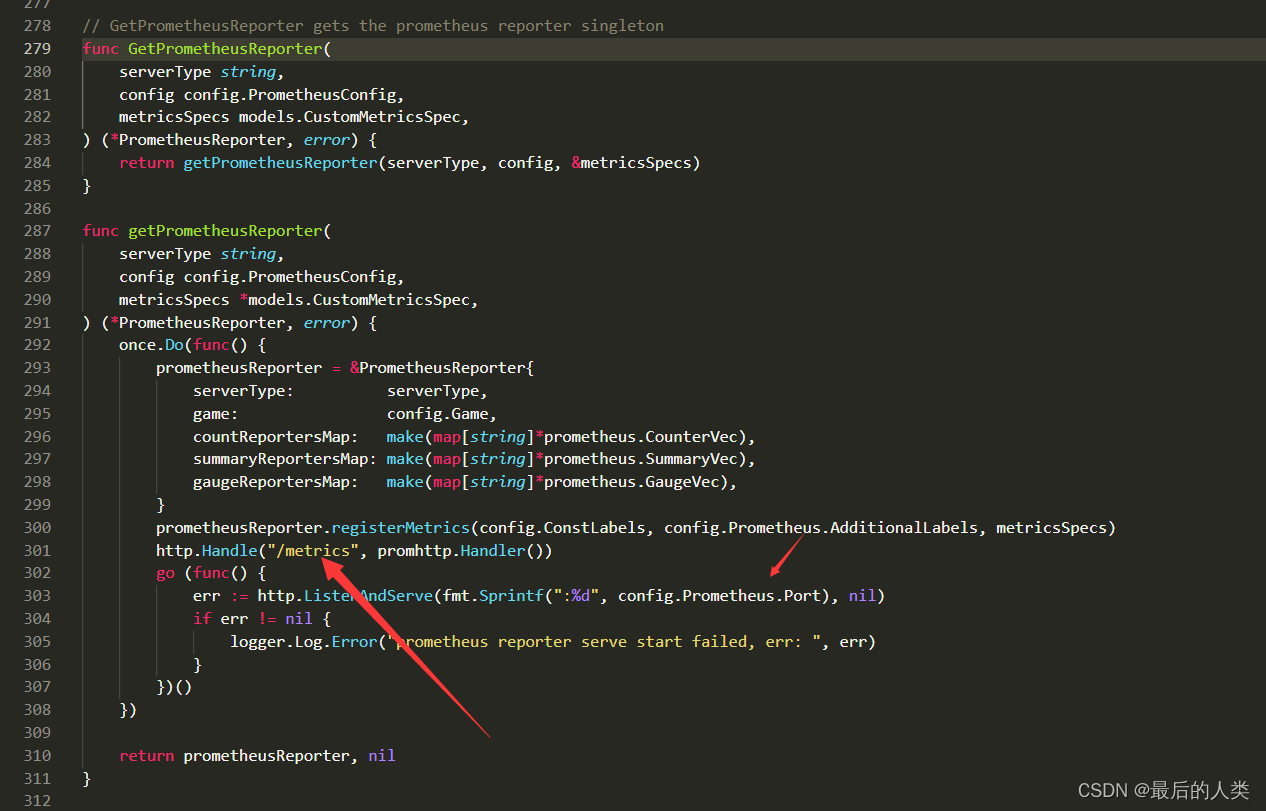This screenshot has height=811, width=1266.
Task: Click &metricsSpecs argument on line 284
Action: tap(631, 162)
